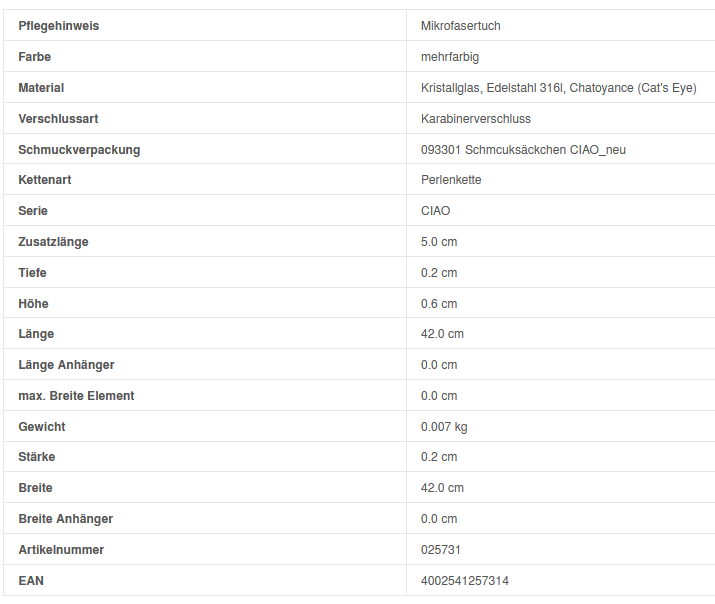Screen dimensions: 715x604
Task: Select the Höhe value 0.6 cm
Action: pos(439,304)
